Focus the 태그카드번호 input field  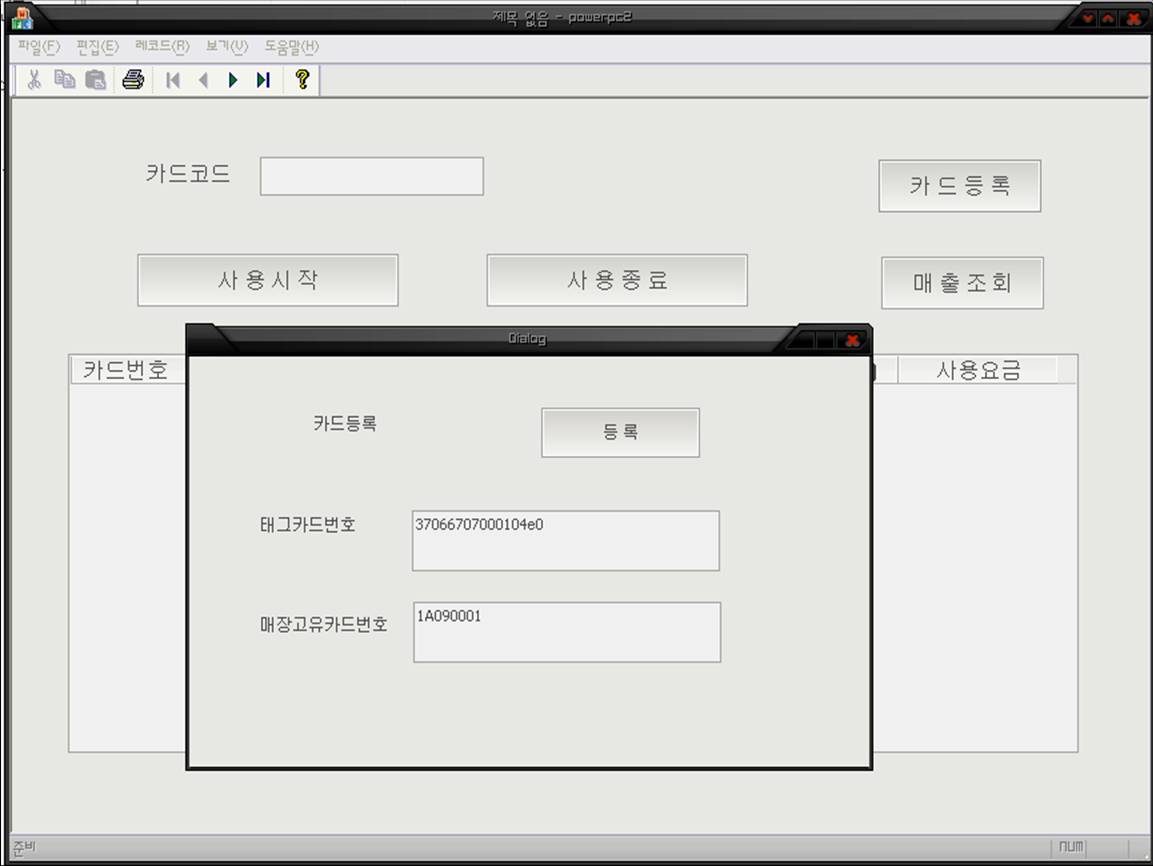coord(565,541)
